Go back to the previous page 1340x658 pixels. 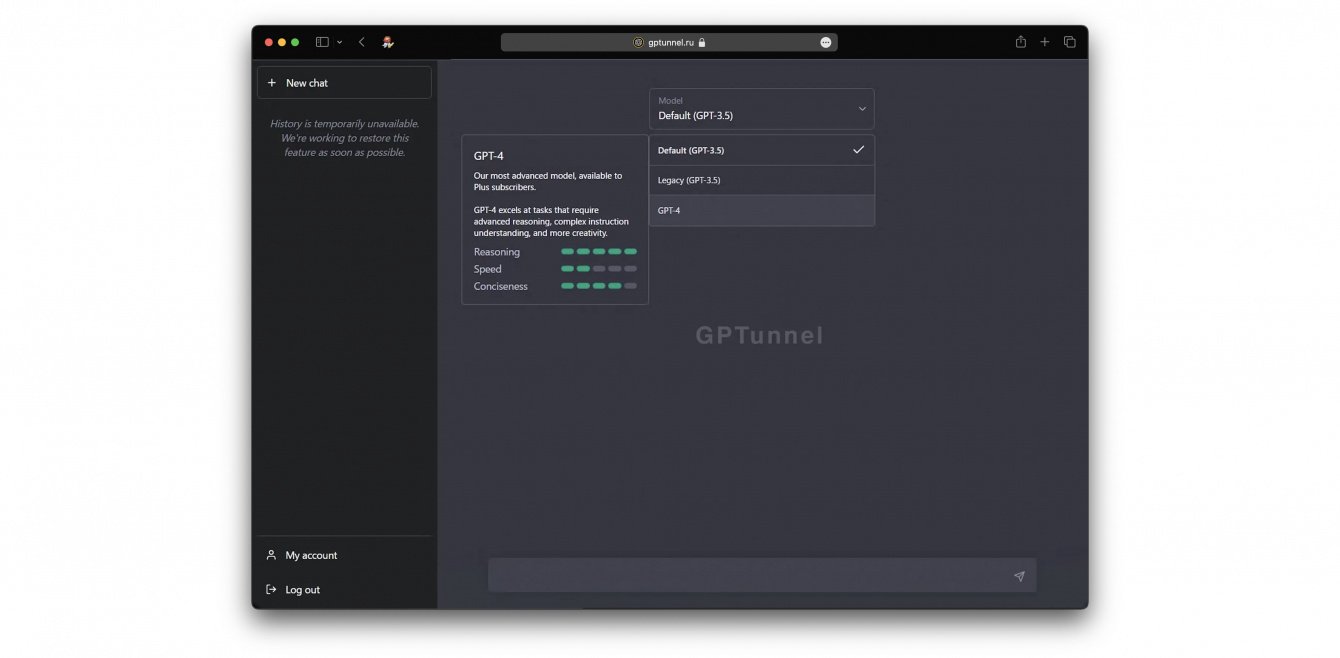click(x=362, y=42)
